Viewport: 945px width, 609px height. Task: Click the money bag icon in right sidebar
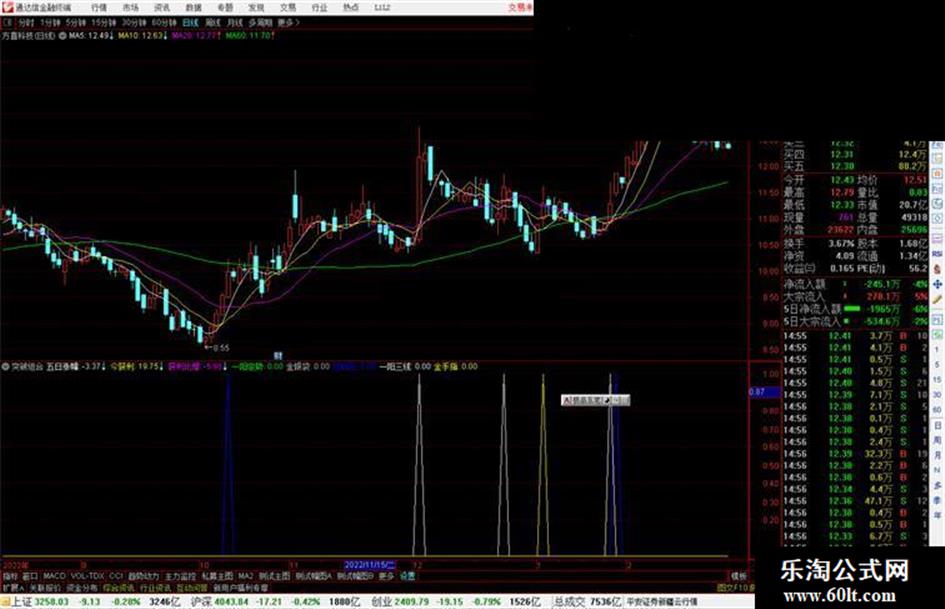tap(937, 269)
